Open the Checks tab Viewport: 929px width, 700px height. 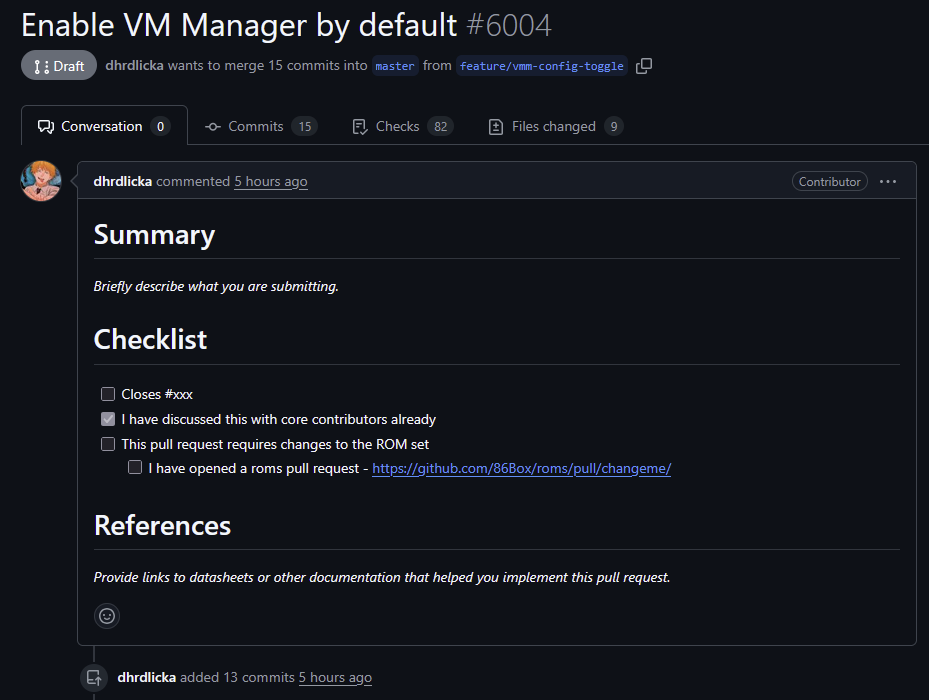pyautogui.click(x=403, y=126)
